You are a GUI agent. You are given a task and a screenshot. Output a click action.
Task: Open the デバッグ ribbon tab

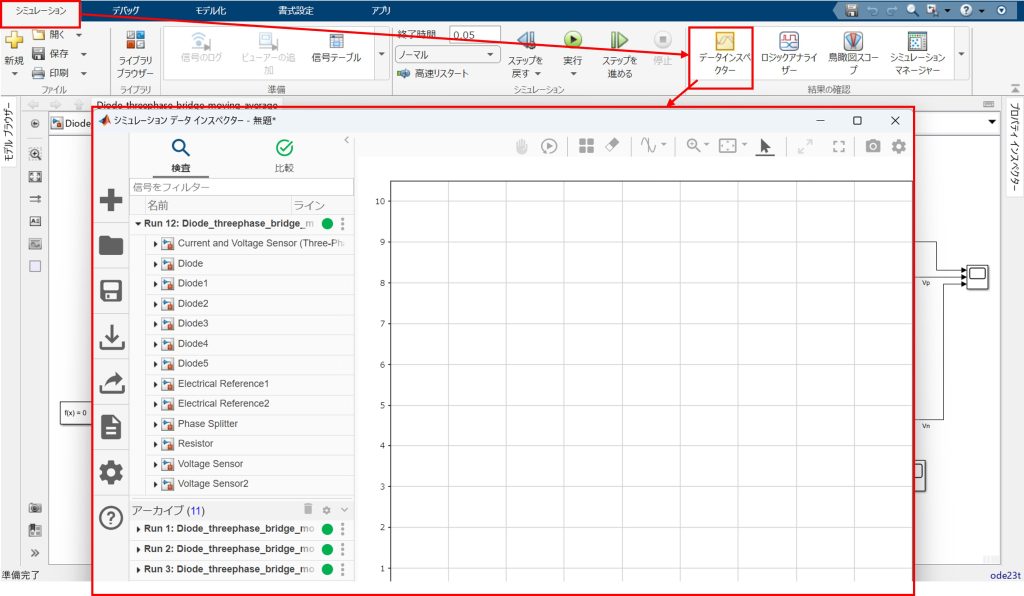pyautogui.click(x=126, y=10)
